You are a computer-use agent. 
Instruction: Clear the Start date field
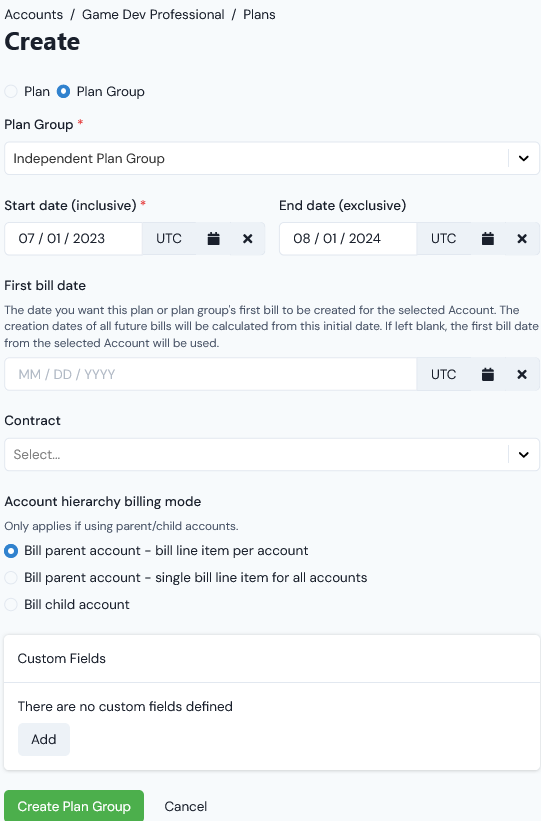coord(248,239)
